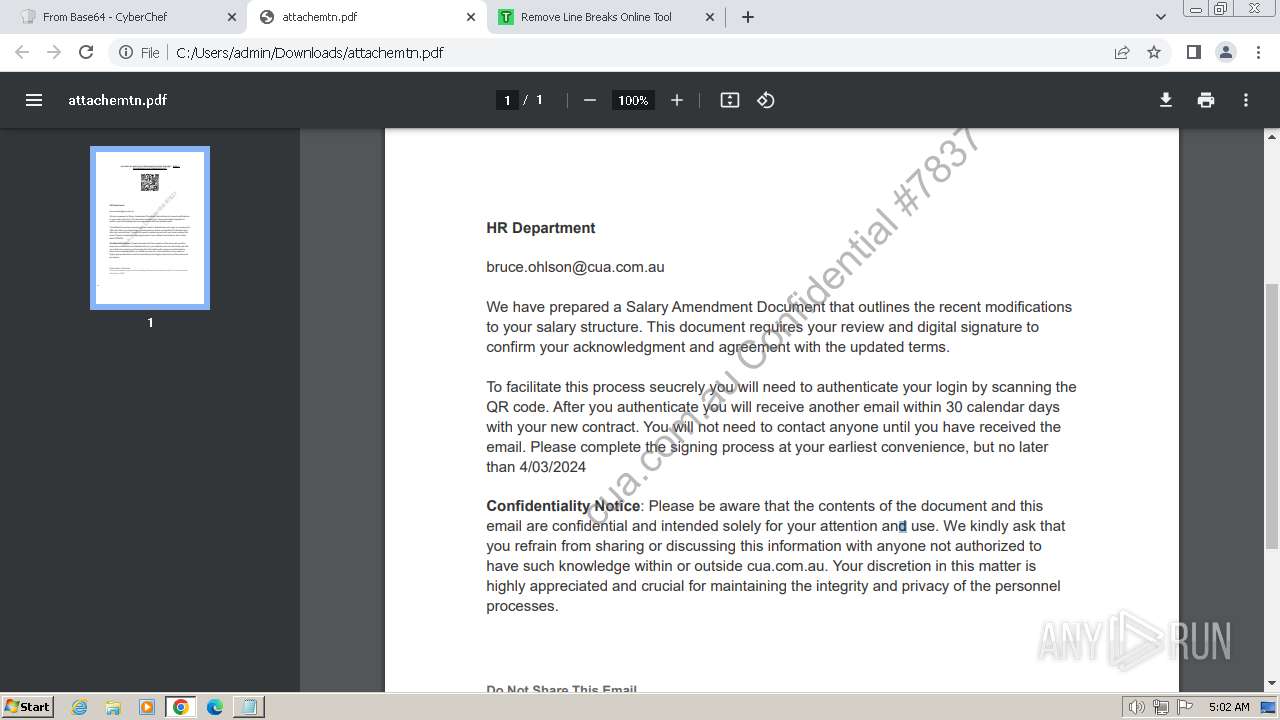Image resolution: width=1280 pixels, height=720 pixels.
Task: Expand the tab search dropdown
Action: [x=1161, y=17]
